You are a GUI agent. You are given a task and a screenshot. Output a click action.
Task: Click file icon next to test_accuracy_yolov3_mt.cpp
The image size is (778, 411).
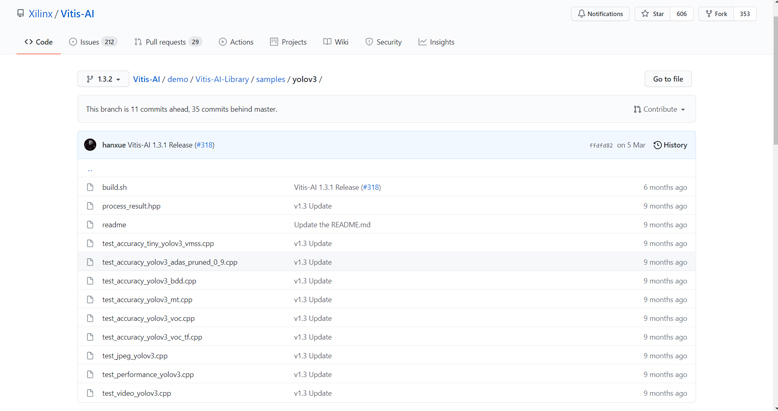(x=90, y=300)
